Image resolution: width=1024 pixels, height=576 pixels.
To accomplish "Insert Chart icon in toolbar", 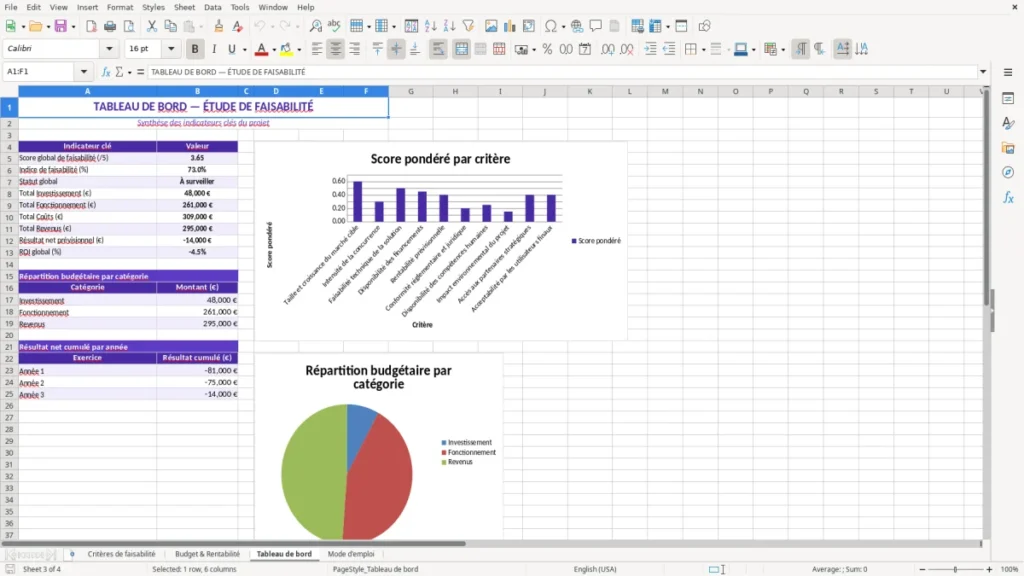I will tap(509, 26).
